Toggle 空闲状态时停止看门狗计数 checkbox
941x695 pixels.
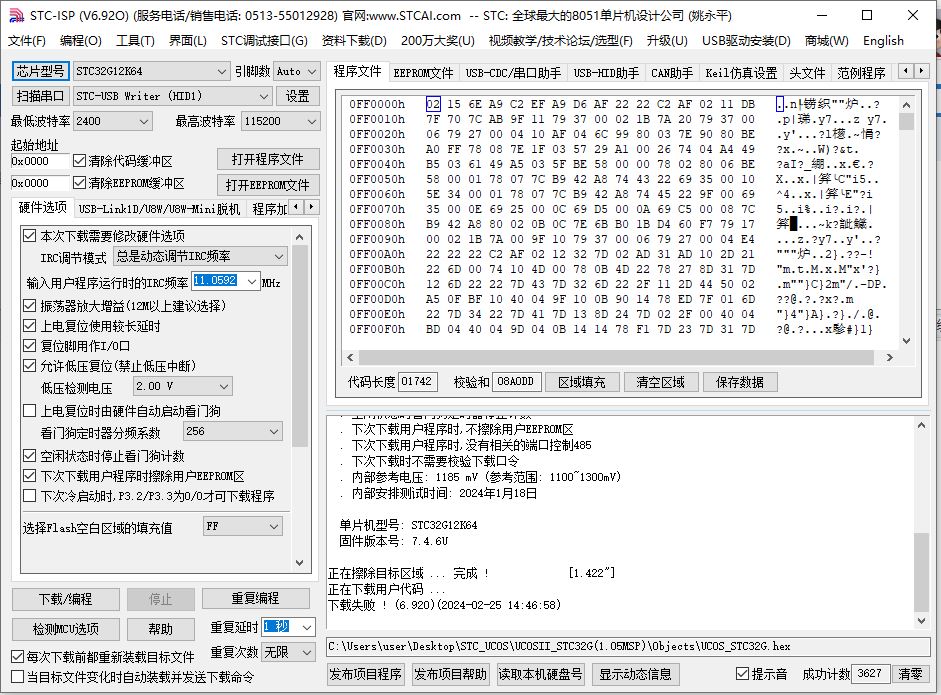[x=29, y=456]
